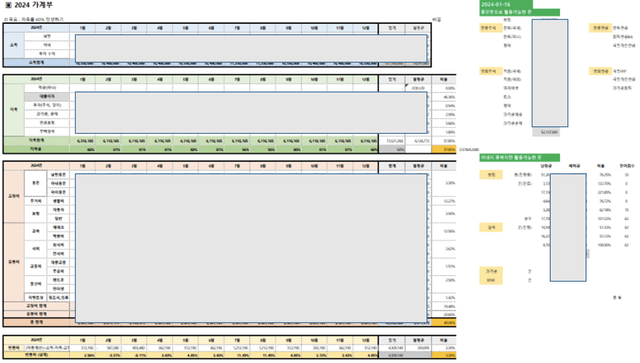This screenshot has height=363, width=640.
Task: Click the 1월 header in the blue income table
Action: click(x=82, y=28)
